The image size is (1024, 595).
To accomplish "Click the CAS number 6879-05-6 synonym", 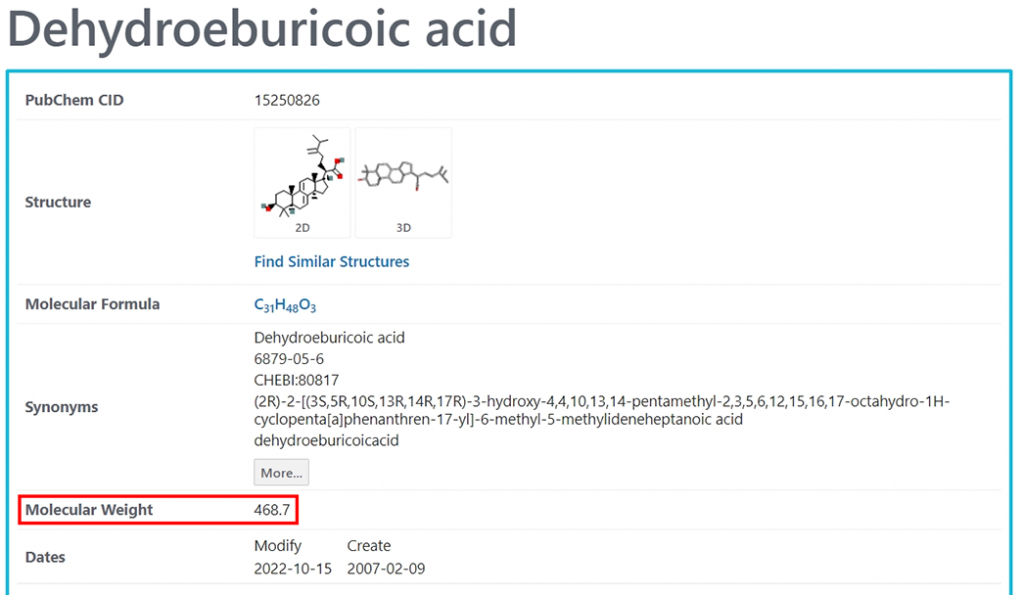I will (289, 359).
